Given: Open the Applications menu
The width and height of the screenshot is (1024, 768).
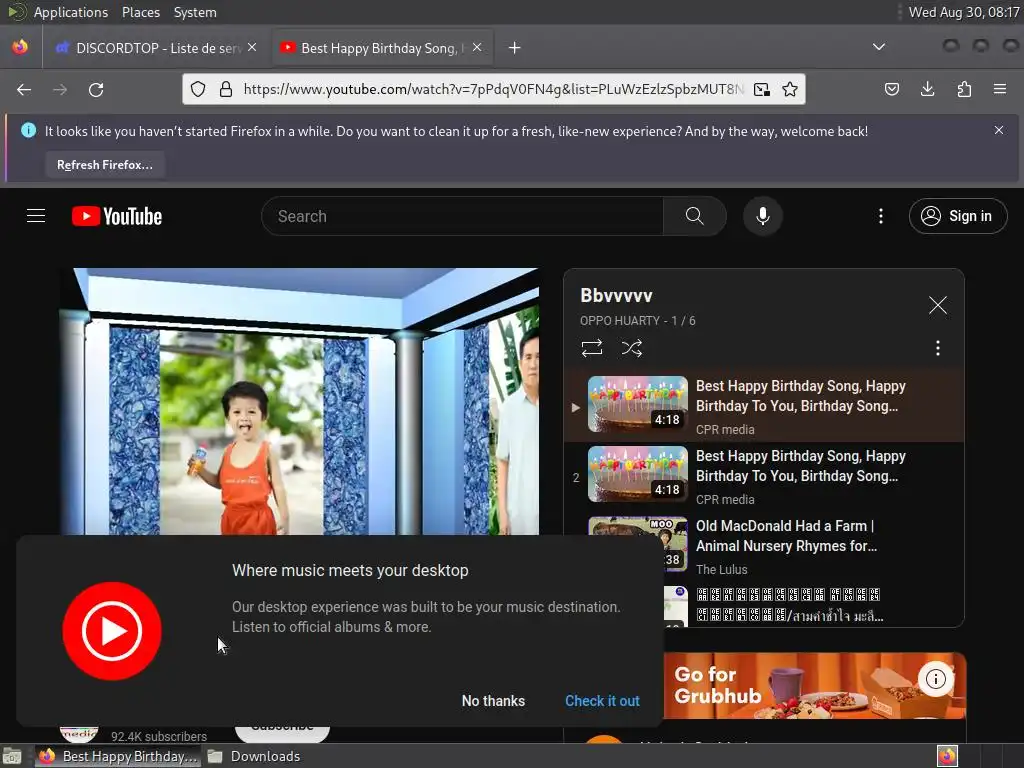Looking at the screenshot, I should coord(71,12).
